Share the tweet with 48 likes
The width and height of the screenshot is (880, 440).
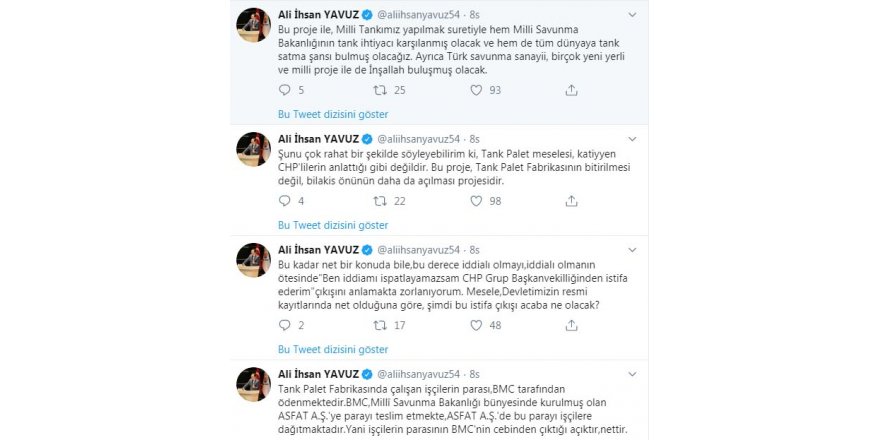(x=571, y=325)
